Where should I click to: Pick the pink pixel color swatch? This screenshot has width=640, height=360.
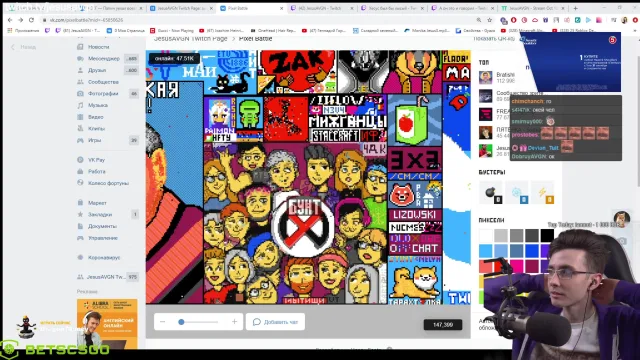[x=516, y=266]
